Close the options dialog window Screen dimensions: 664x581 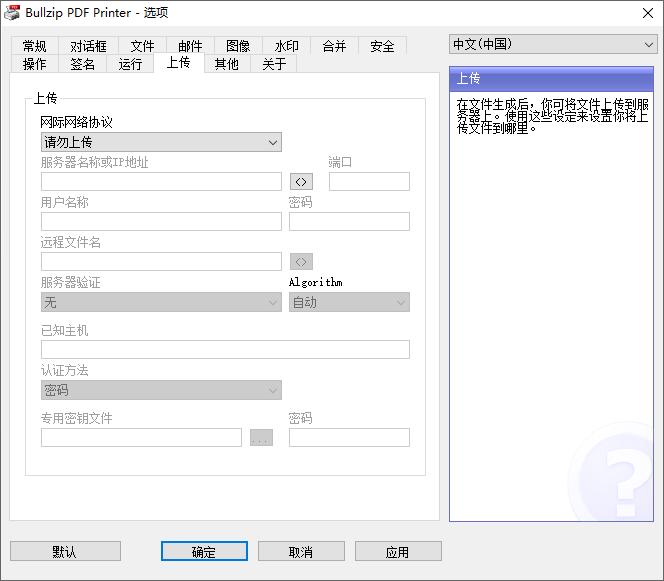pos(647,13)
